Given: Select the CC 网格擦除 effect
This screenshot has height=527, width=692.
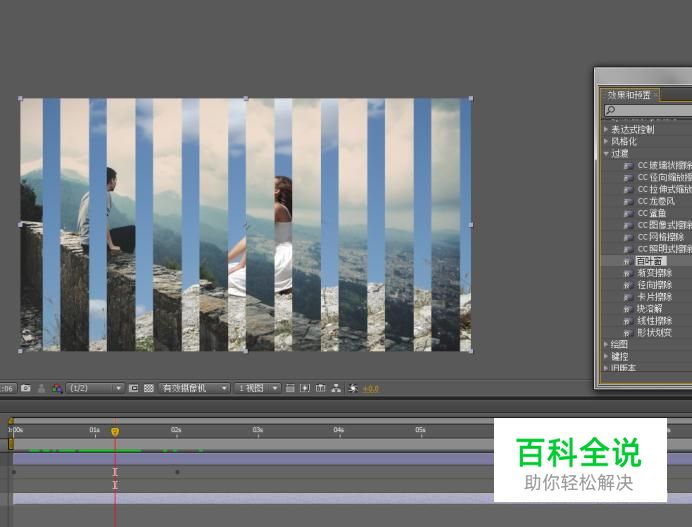Looking at the screenshot, I should point(661,237).
